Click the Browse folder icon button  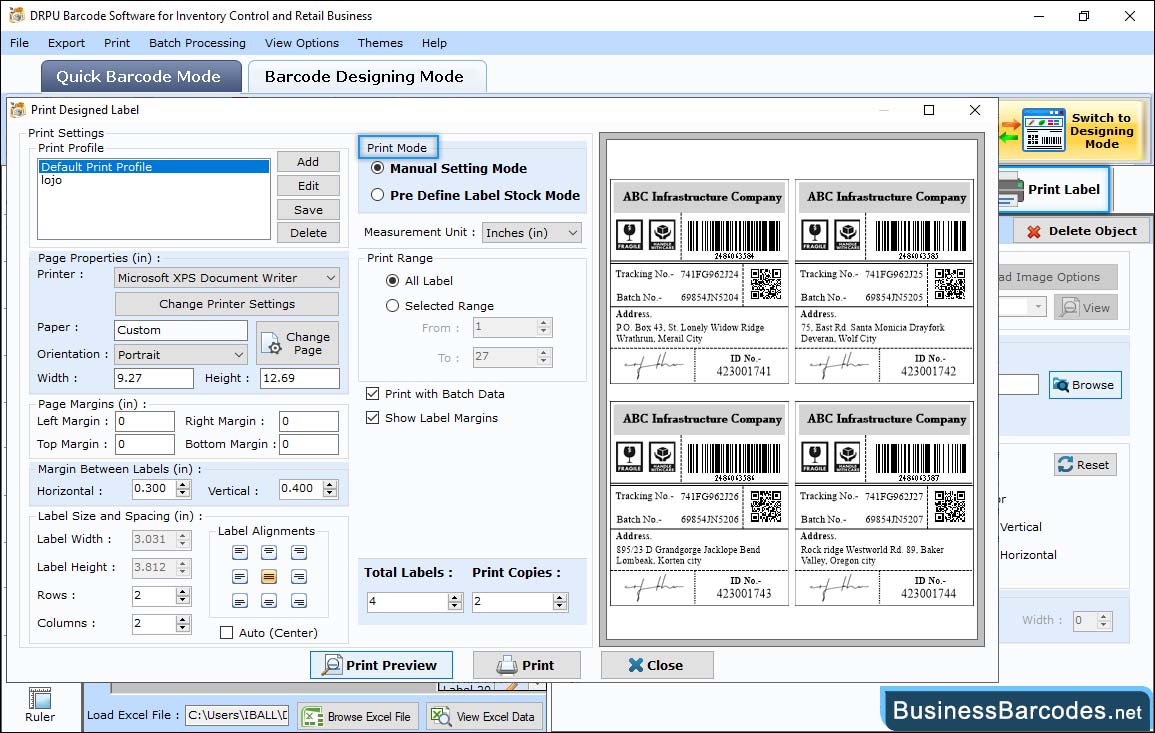click(1085, 385)
